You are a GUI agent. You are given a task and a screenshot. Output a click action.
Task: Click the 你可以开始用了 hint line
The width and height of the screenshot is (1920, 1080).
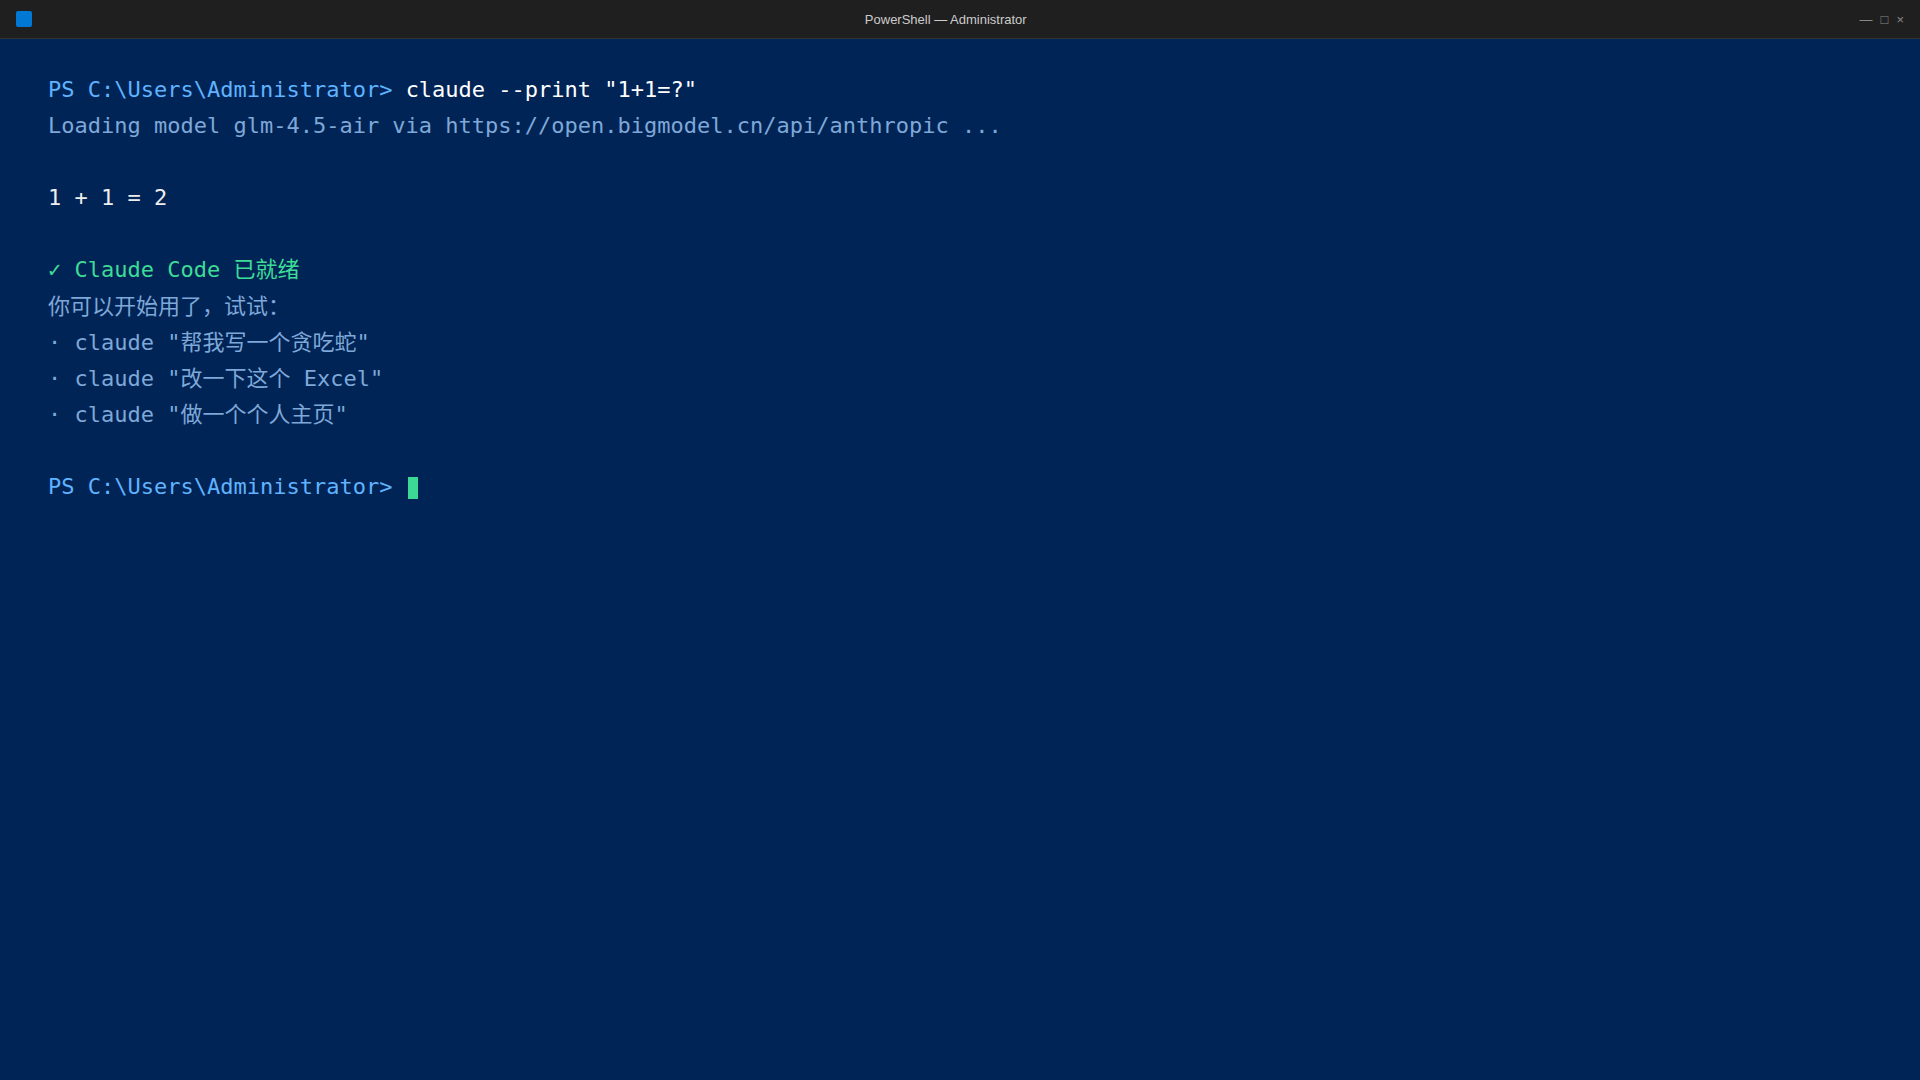(163, 307)
